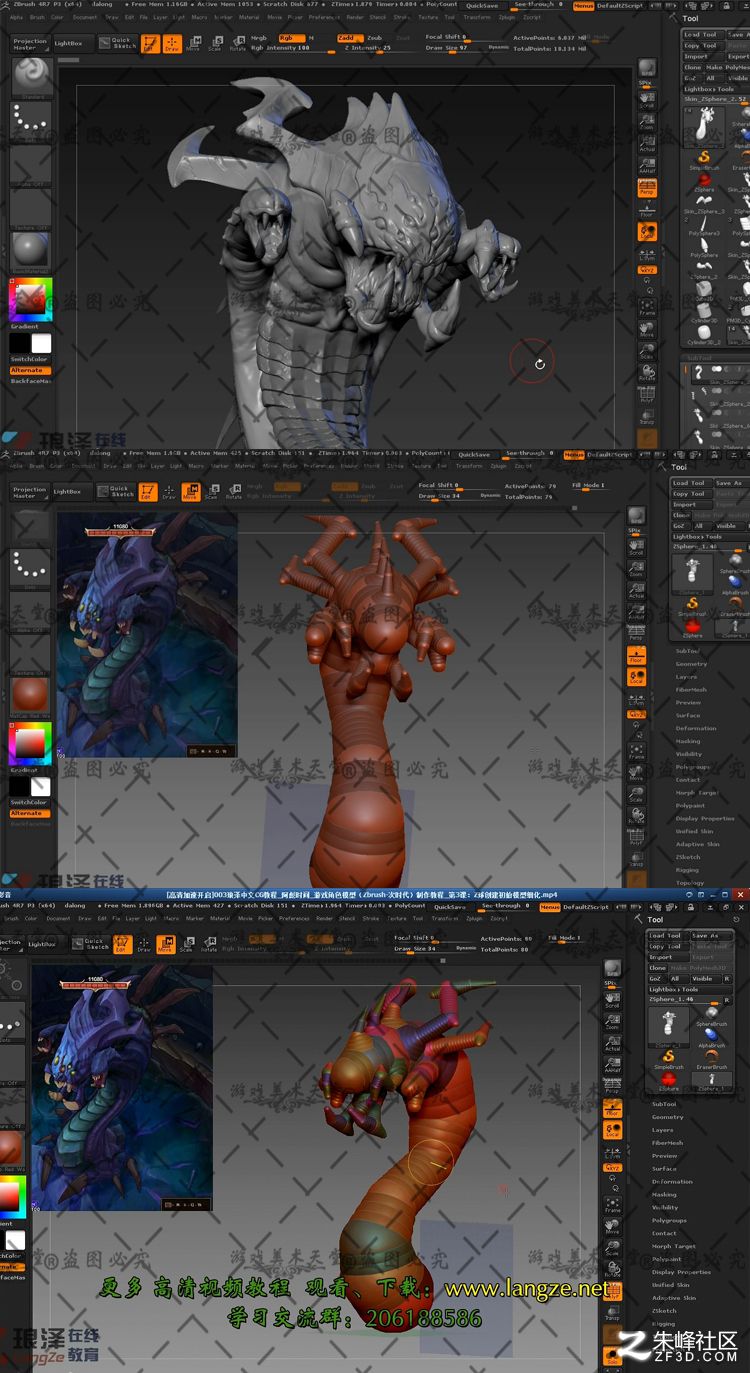Viewport: 750px width, 1373px height.
Task: Open the Preferences menu in the top window
Action: (324, 17)
